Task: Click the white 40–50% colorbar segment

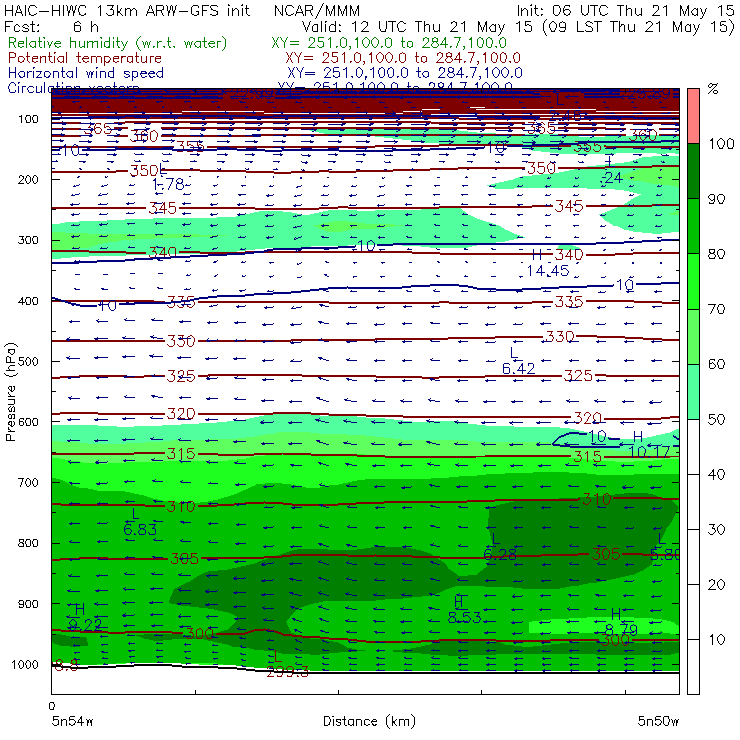Action: tap(693, 447)
